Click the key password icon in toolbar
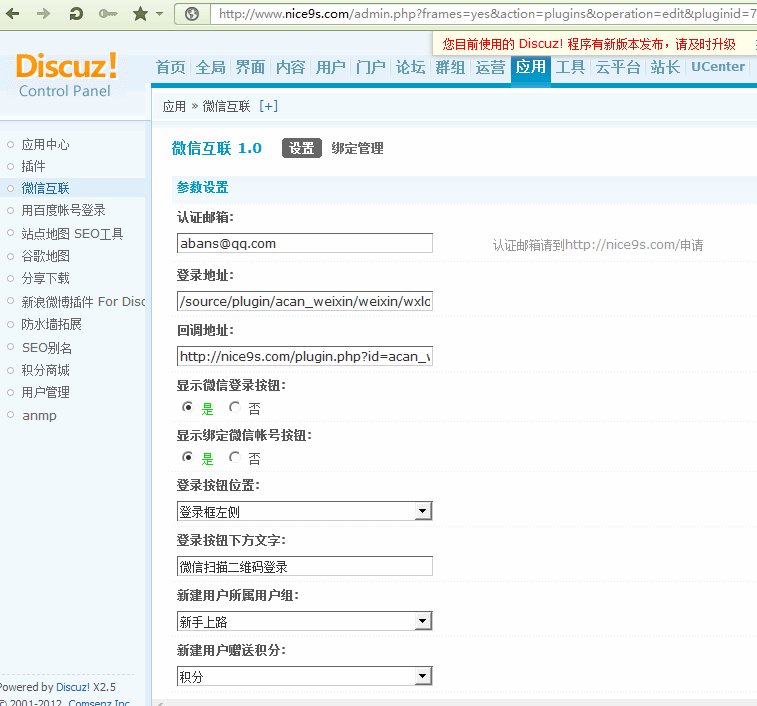 (x=107, y=14)
